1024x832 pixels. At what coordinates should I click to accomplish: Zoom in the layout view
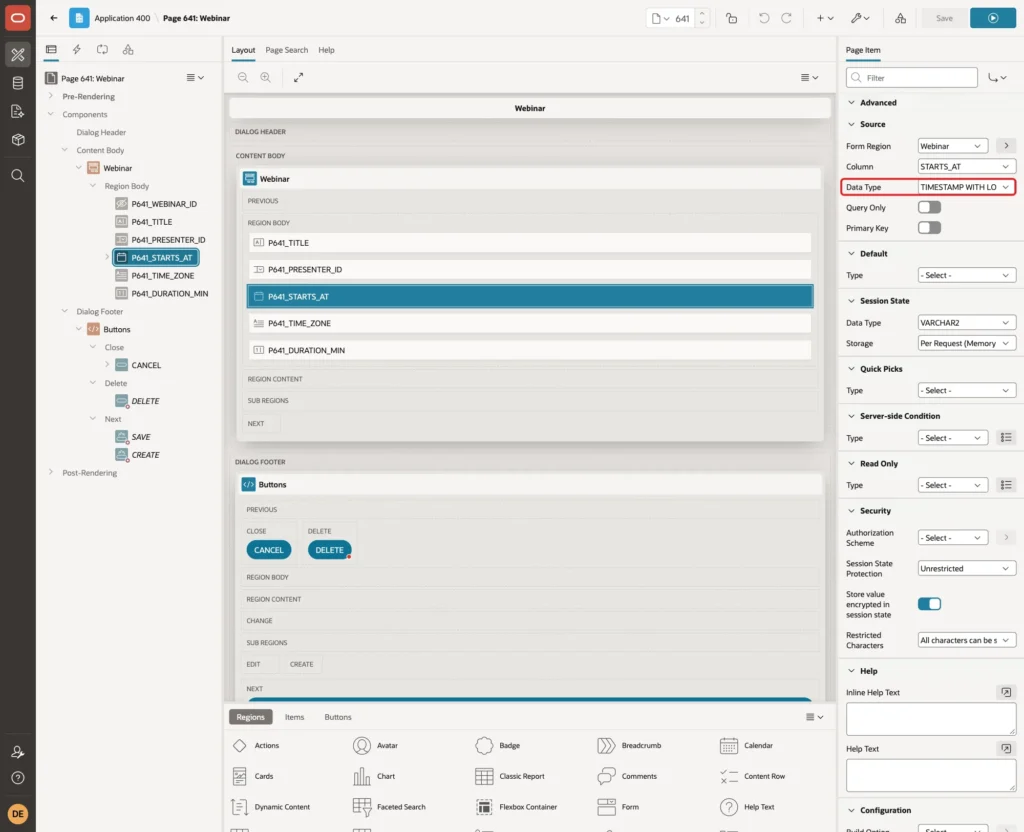pyautogui.click(x=266, y=77)
